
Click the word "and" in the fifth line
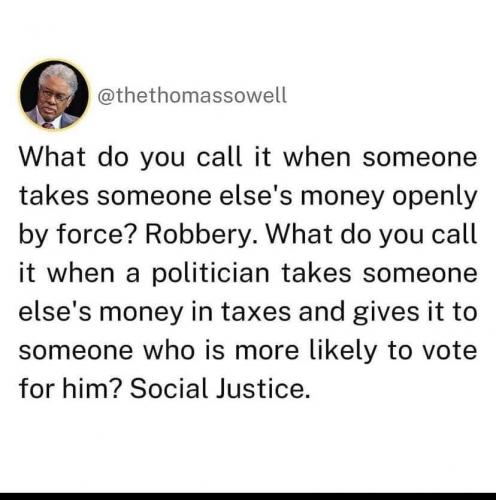tap(322, 312)
